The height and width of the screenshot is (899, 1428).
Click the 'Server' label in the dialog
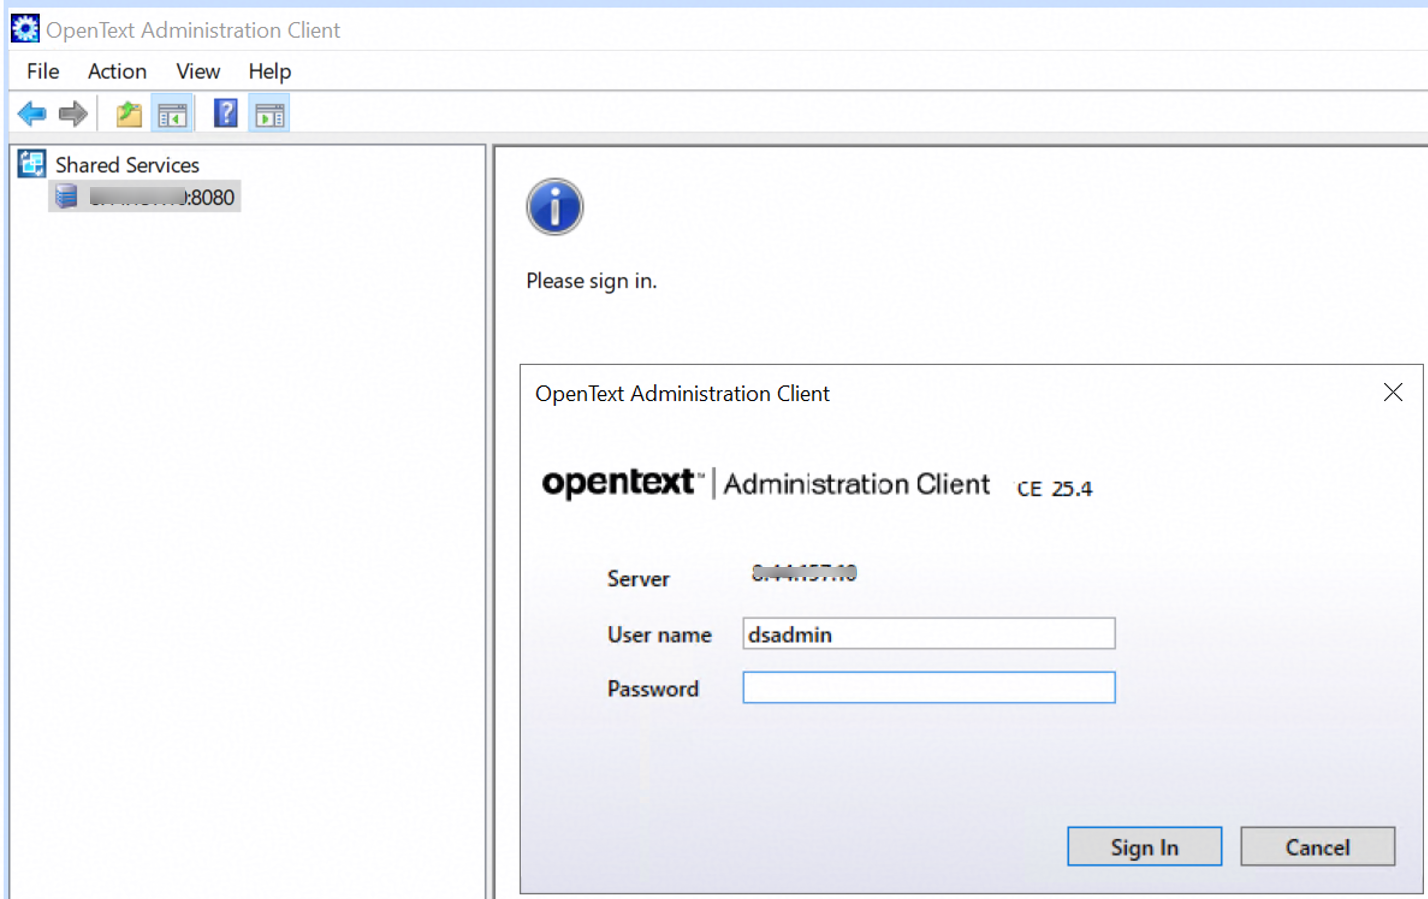(638, 579)
